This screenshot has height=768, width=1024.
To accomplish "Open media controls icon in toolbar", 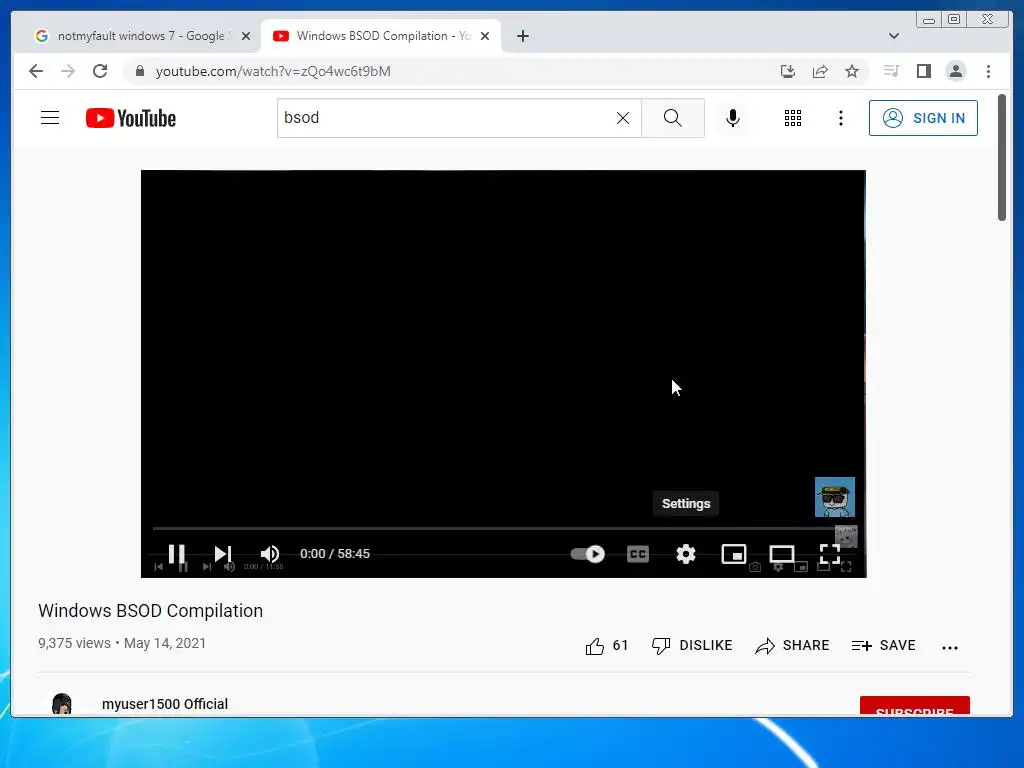I will pyautogui.click(x=891, y=71).
